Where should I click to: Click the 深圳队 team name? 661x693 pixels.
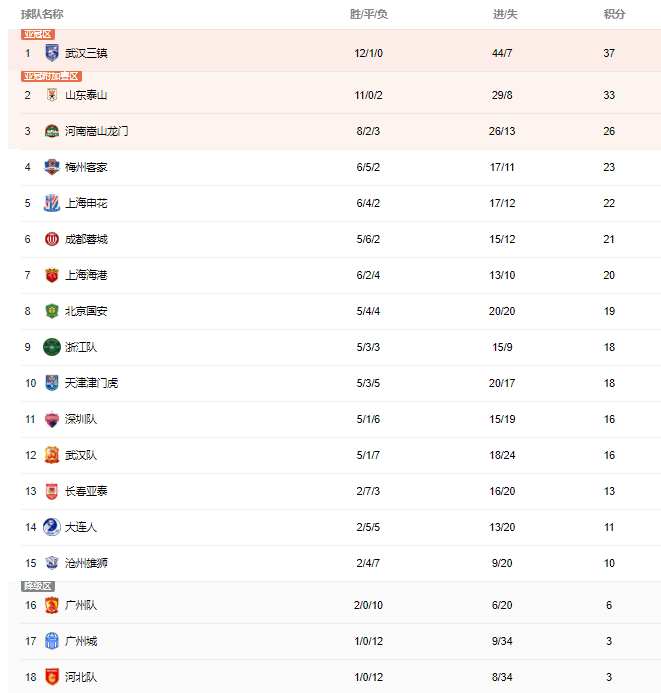point(81,419)
